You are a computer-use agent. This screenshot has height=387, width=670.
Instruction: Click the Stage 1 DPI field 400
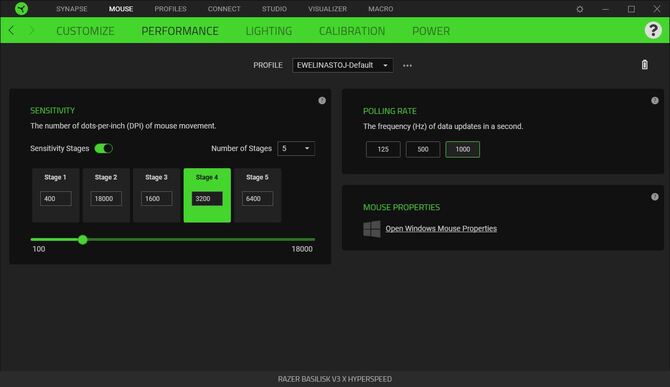tap(56, 199)
